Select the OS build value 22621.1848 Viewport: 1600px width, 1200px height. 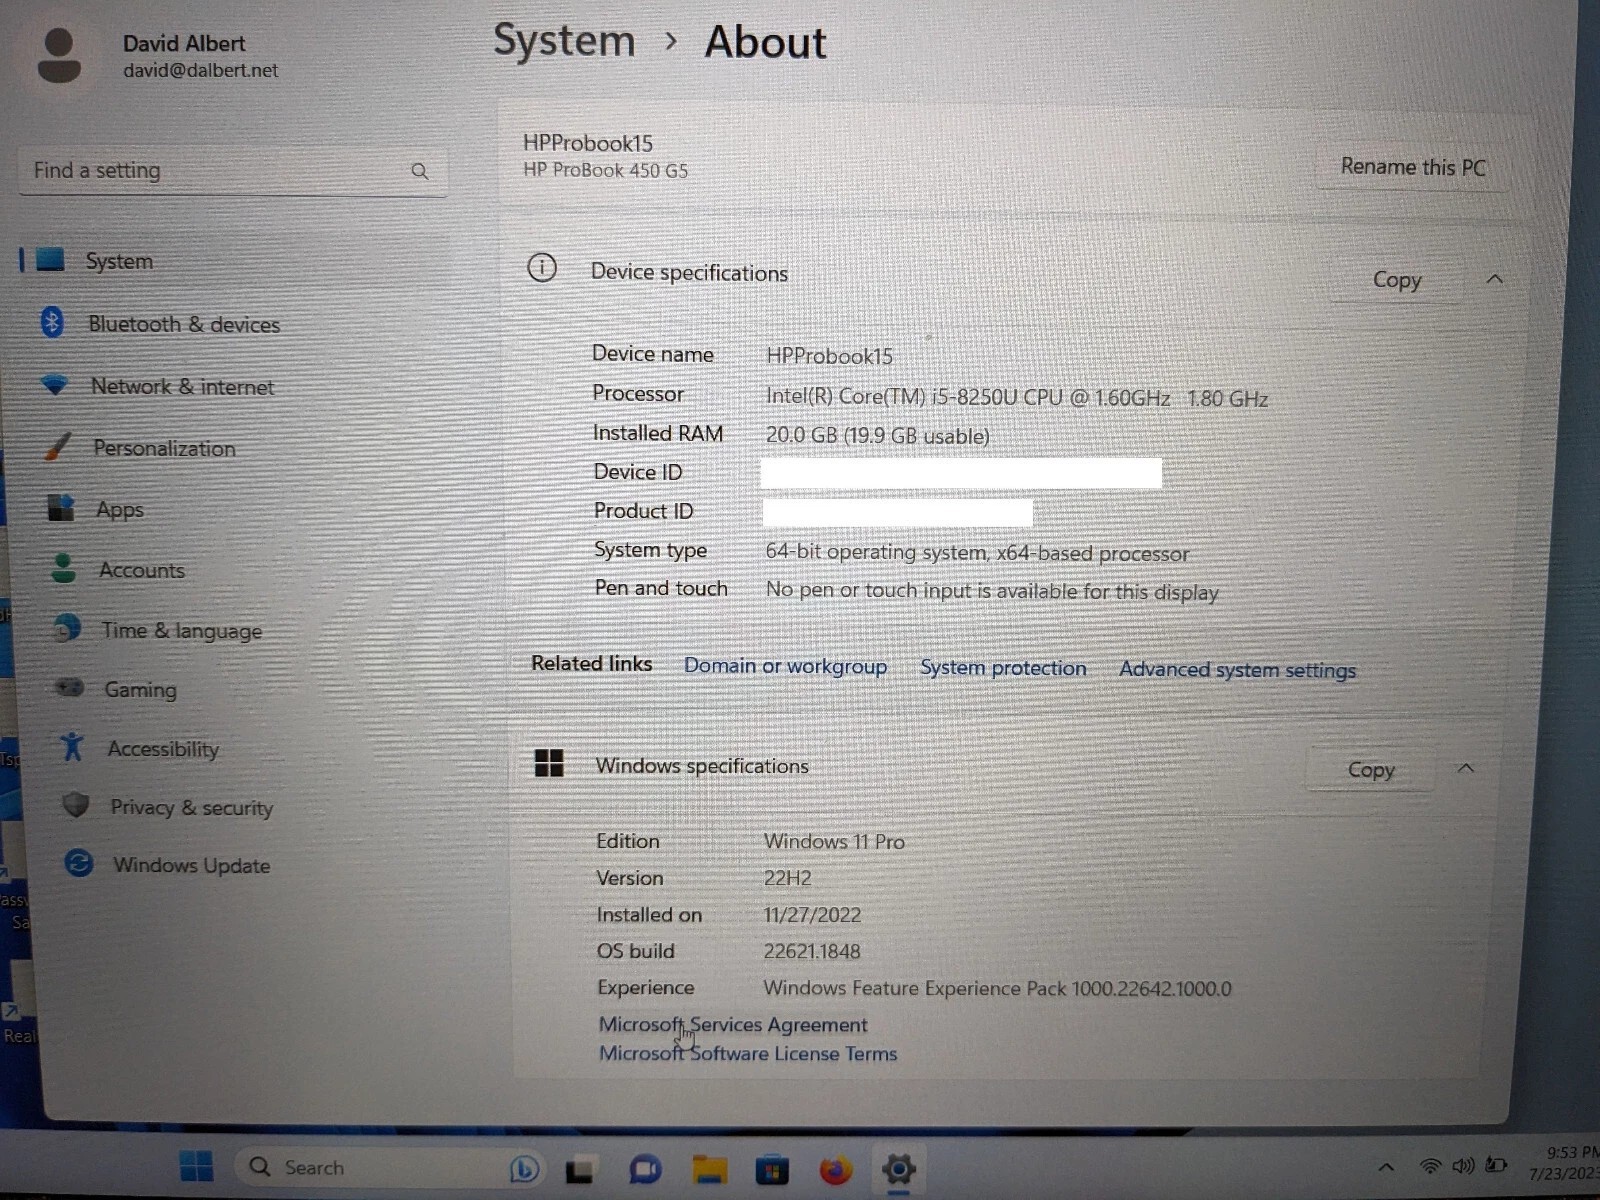[812, 951]
